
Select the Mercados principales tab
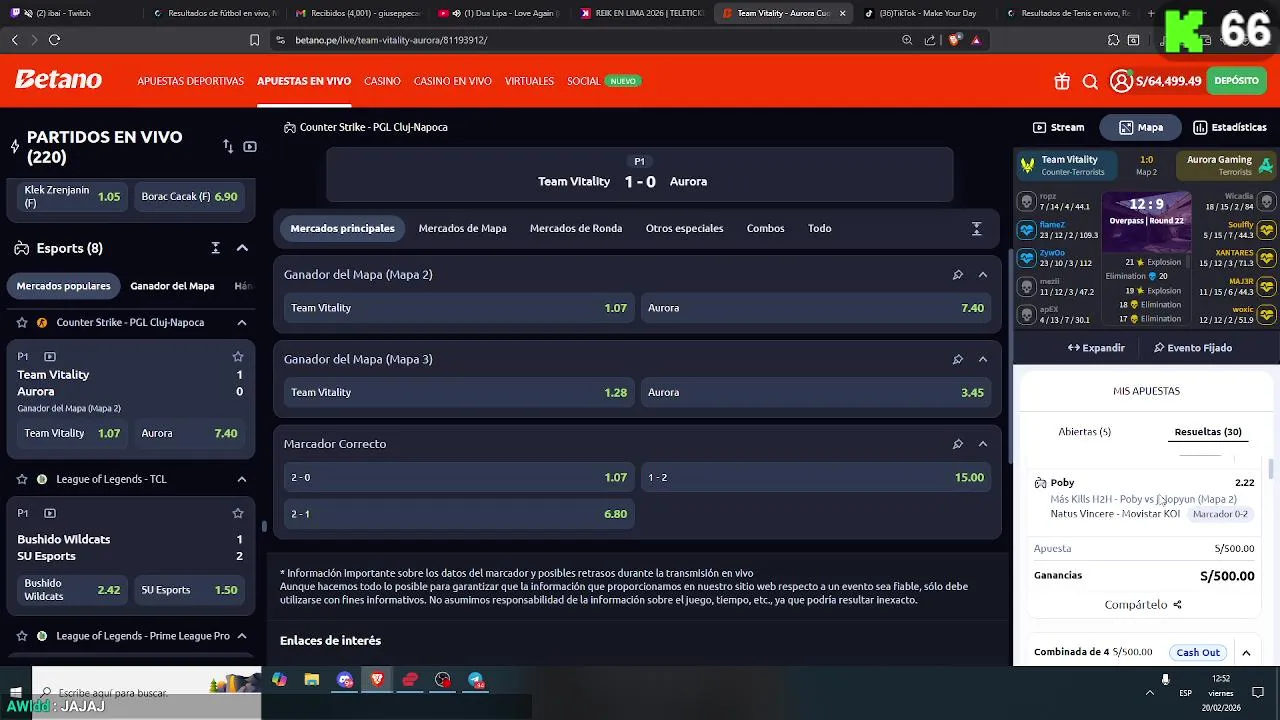tap(342, 228)
